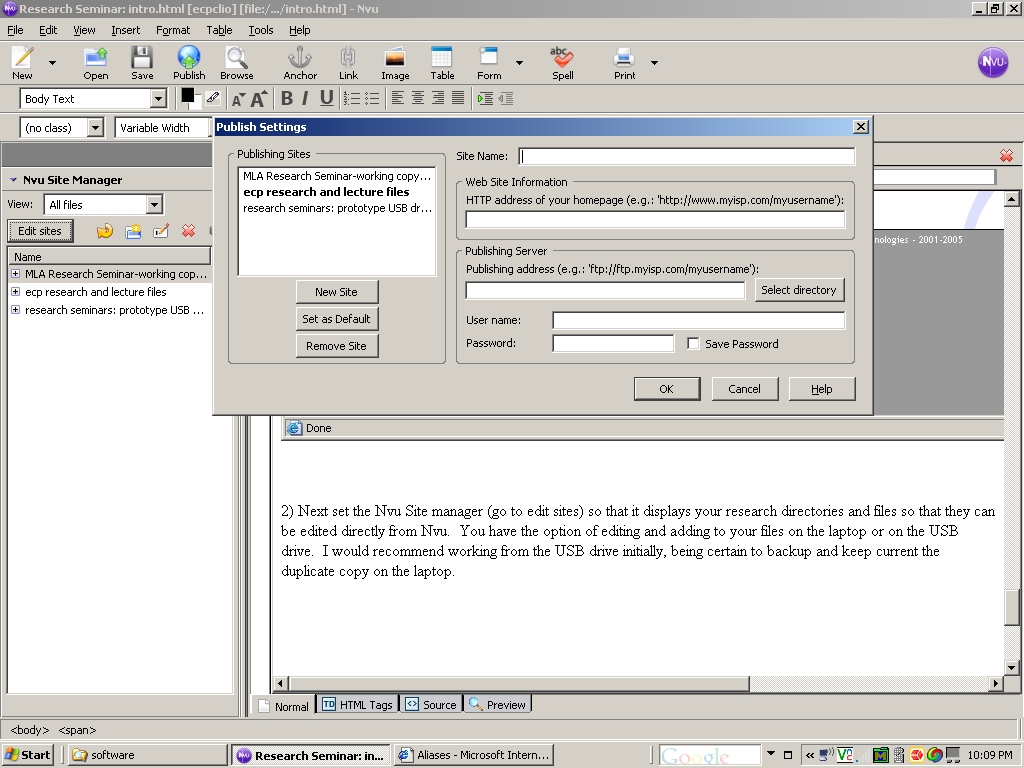Open the All files view dropdown
Screen dimensions: 1024x768
154,205
